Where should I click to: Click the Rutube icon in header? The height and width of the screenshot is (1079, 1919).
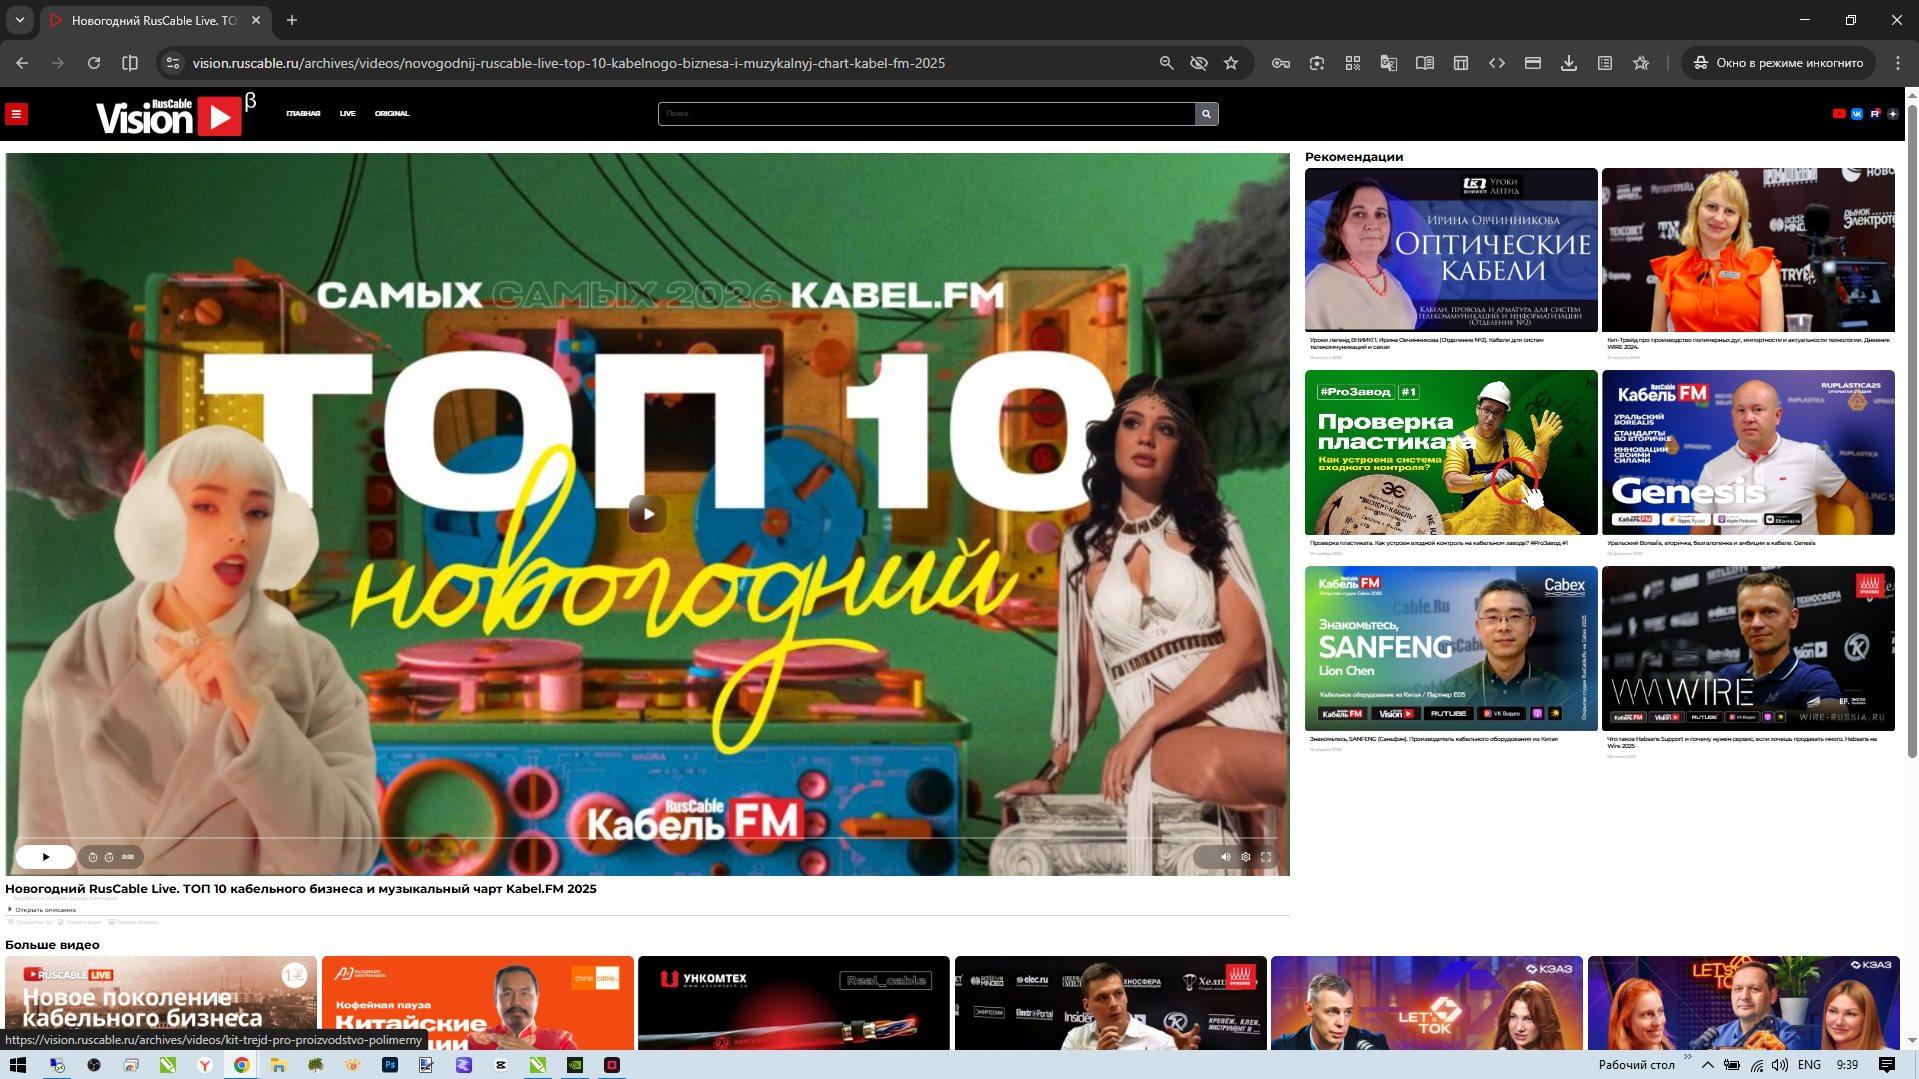point(1875,114)
